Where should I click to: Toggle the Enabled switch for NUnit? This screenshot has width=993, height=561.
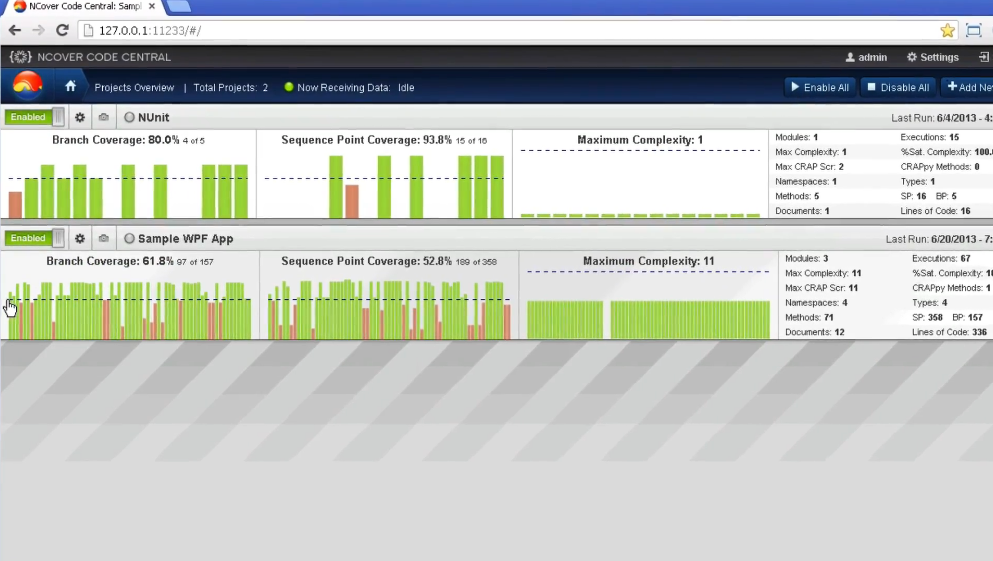pos(35,117)
